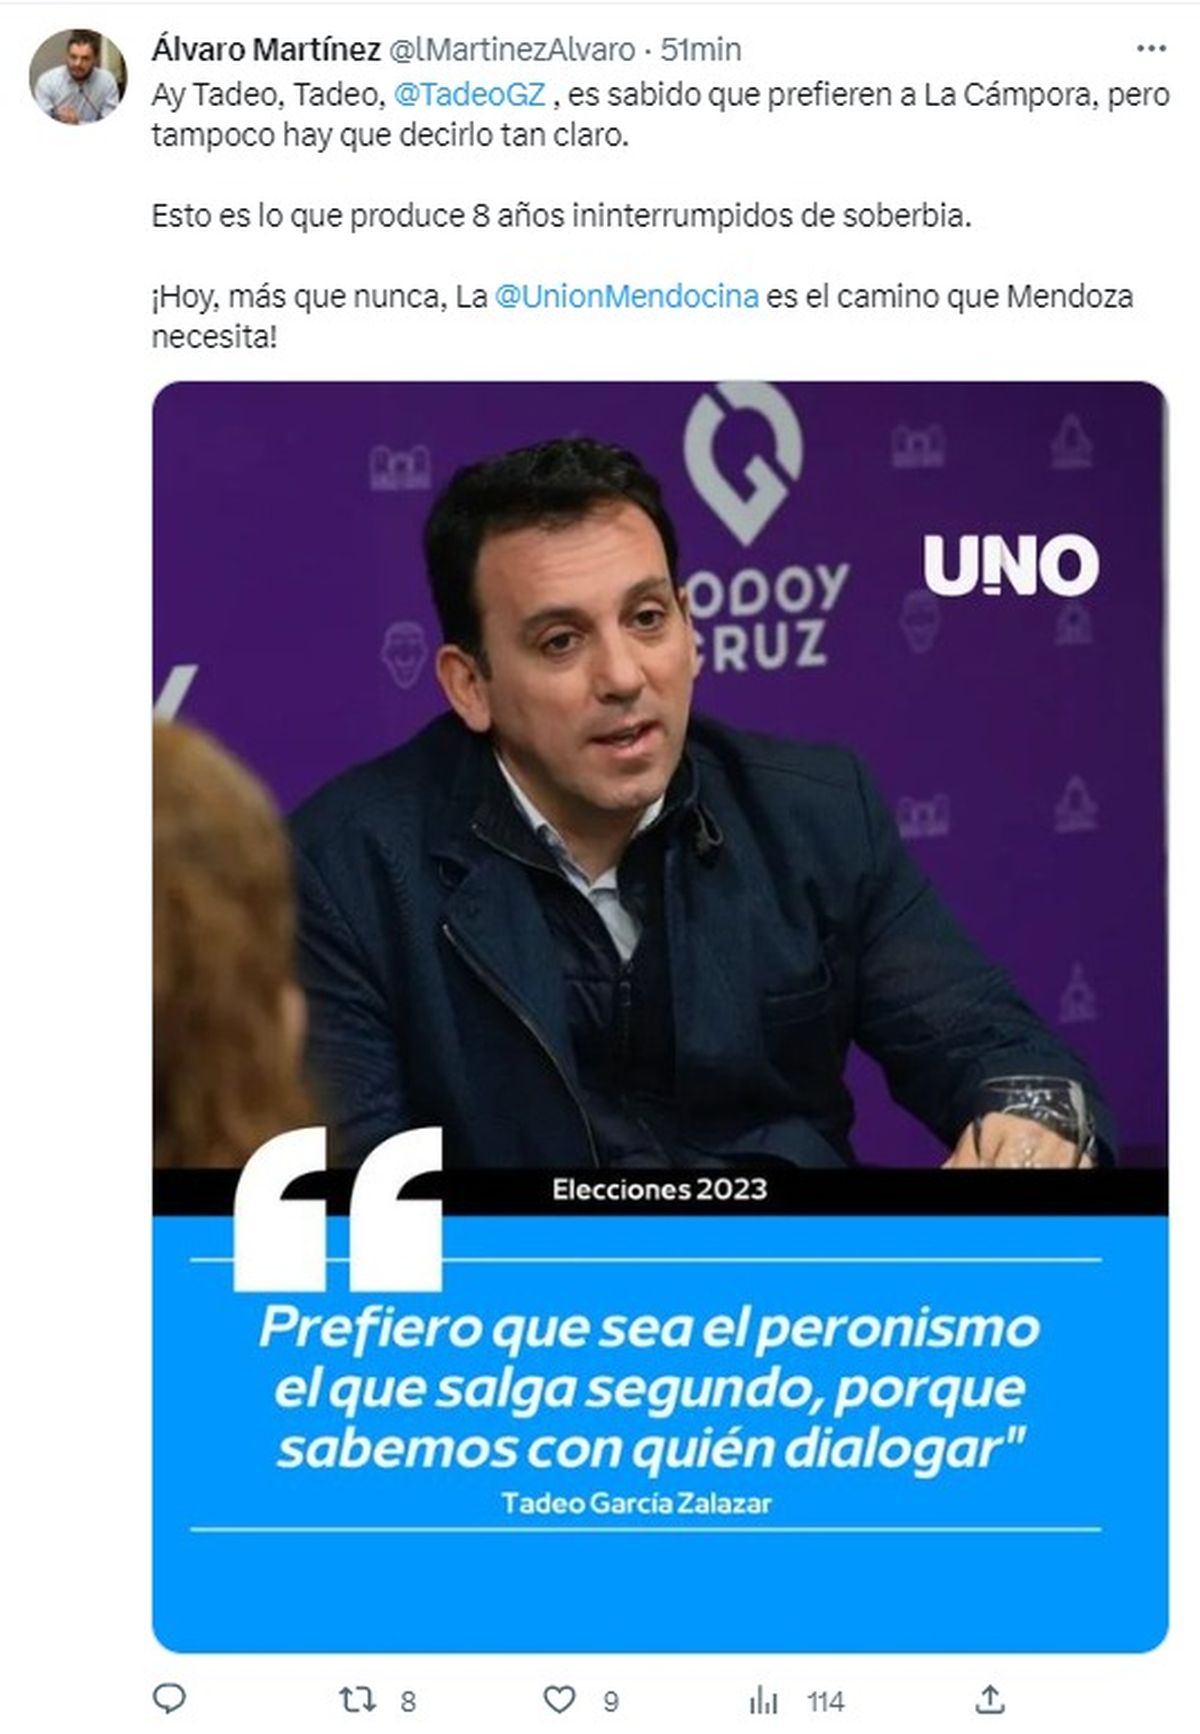Retweet using the arrows icon

coord(358,1699)
